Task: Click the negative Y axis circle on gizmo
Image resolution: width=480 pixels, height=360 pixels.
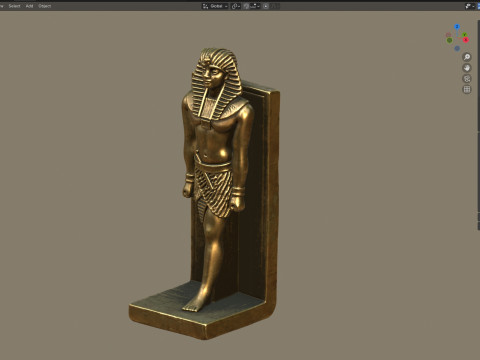Action: point(449,40)
